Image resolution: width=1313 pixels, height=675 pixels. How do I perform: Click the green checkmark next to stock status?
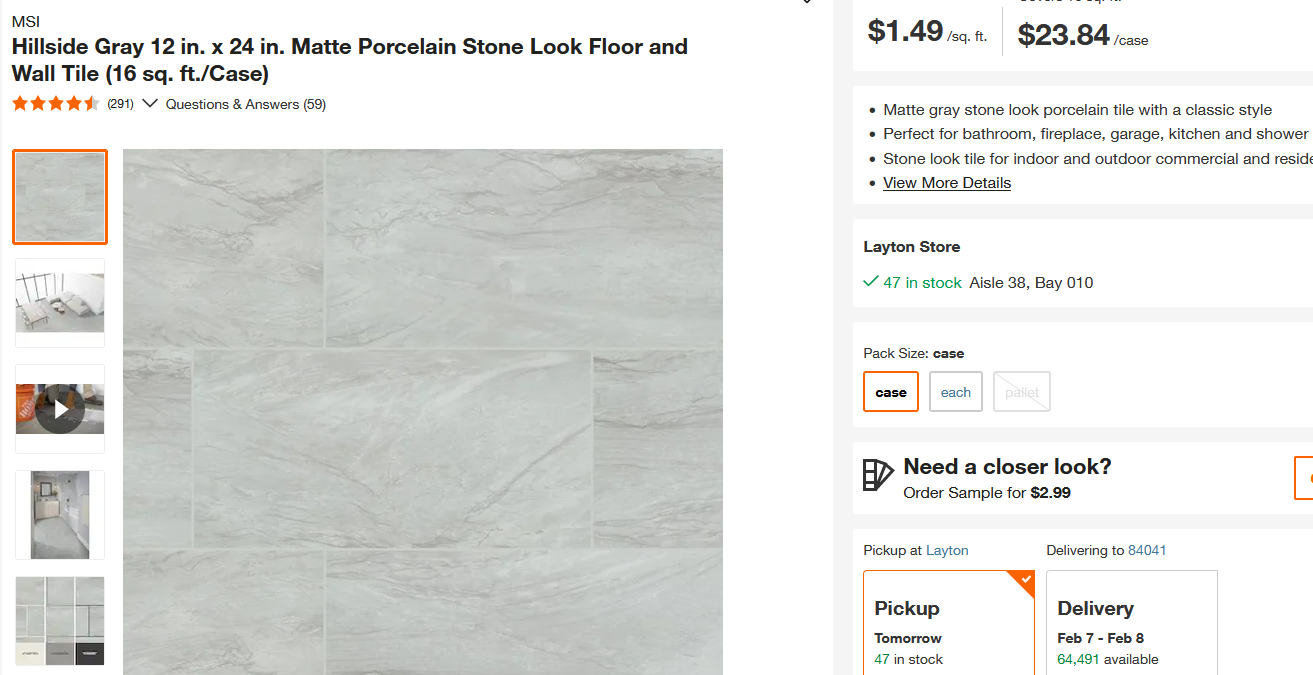(x=869, y=281)
